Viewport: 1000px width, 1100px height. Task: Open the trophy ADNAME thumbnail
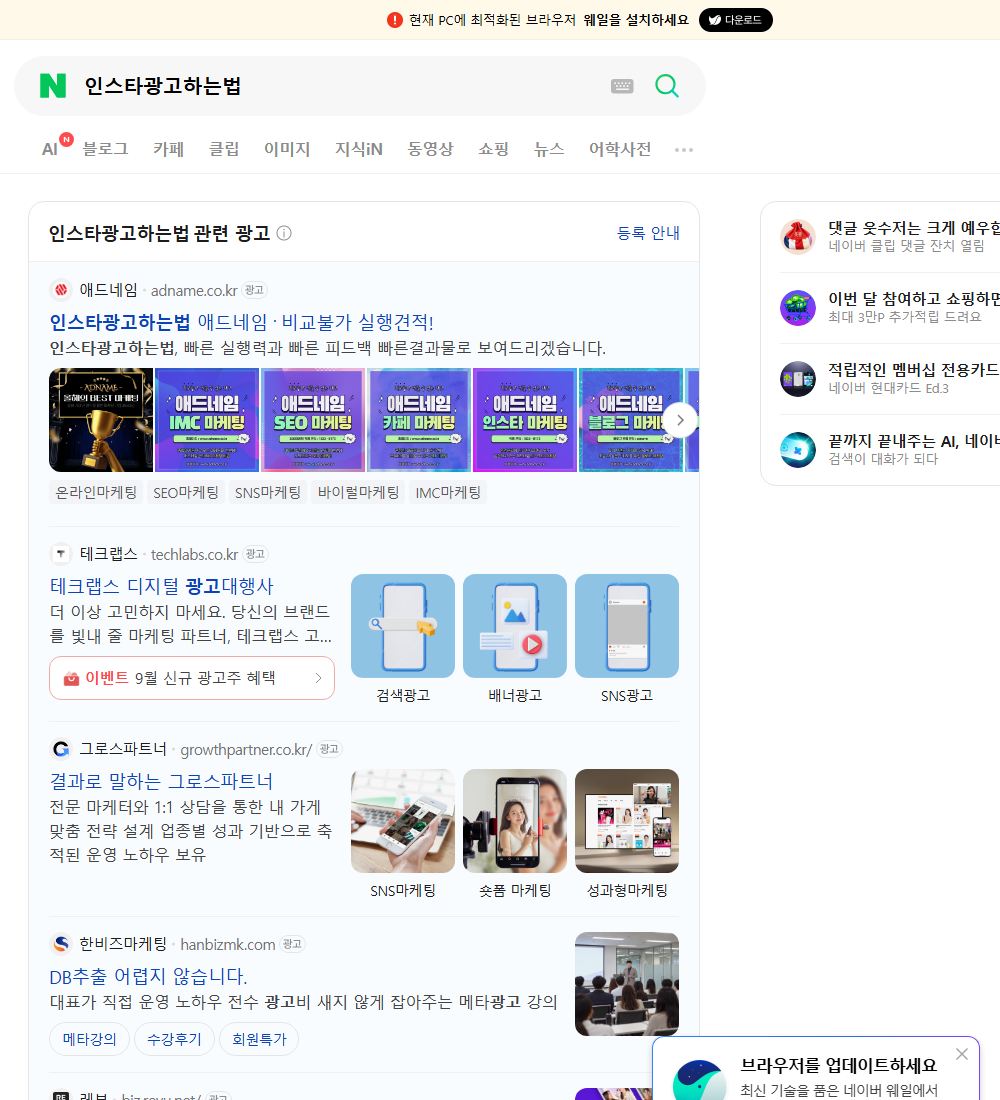coord(101,420)
